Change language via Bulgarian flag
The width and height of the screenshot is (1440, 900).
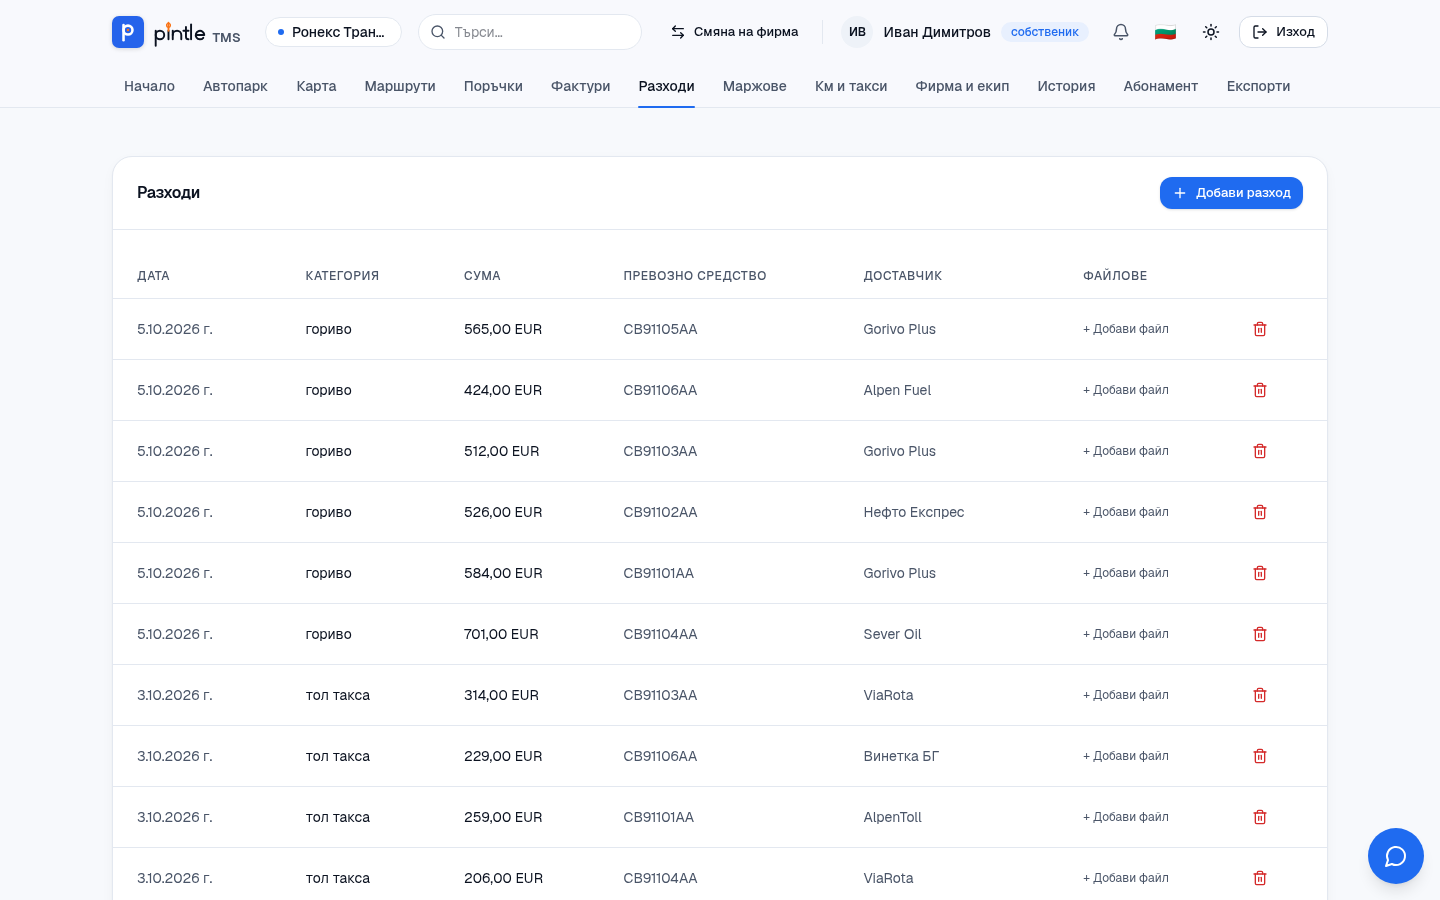point(1165,32)
